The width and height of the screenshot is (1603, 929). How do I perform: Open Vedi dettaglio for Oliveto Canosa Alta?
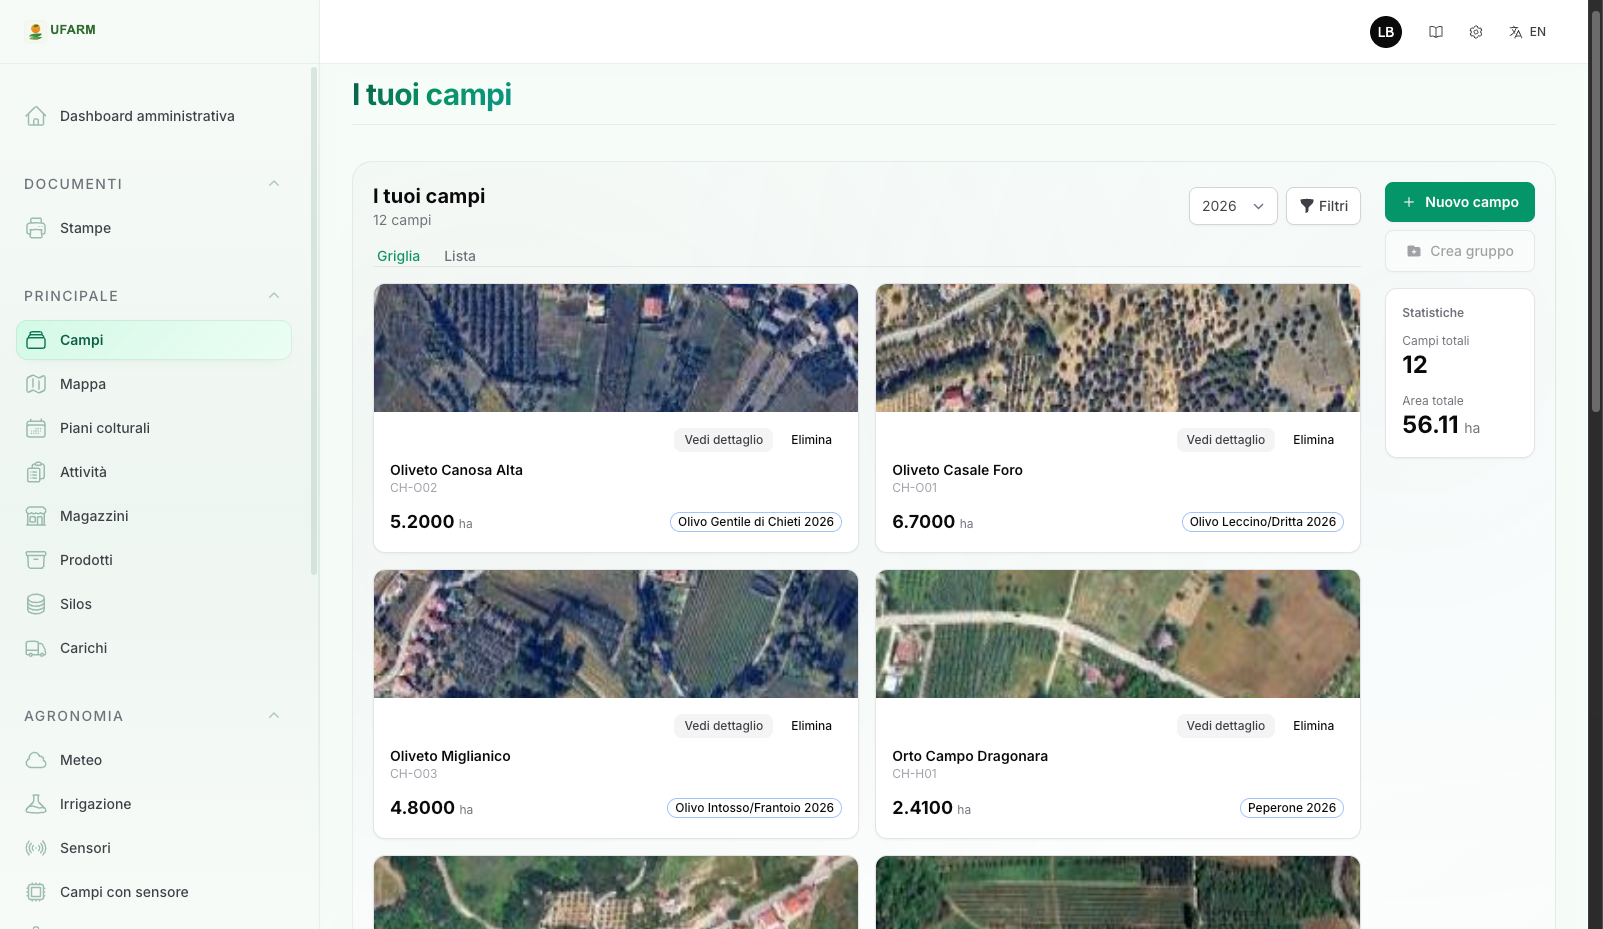723,440
